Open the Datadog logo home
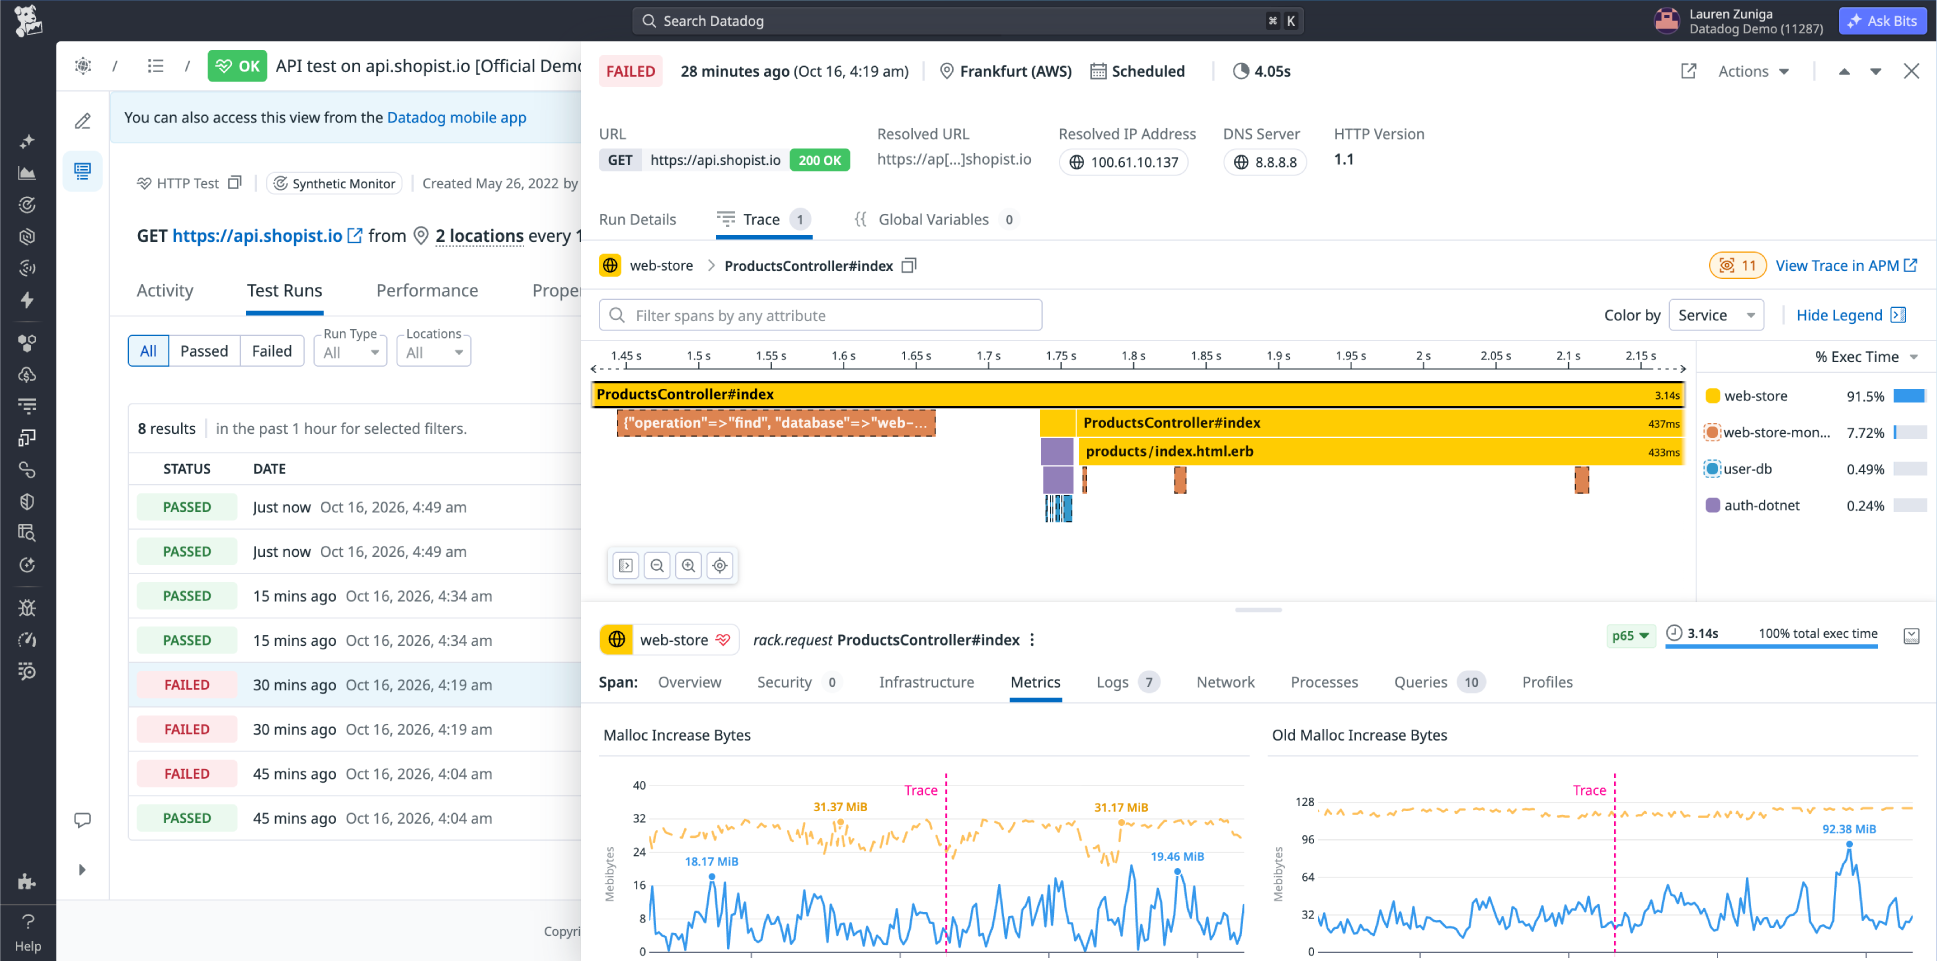This screenshot has width=1937, height=961. pyautogui.click(x=28, y=20)
